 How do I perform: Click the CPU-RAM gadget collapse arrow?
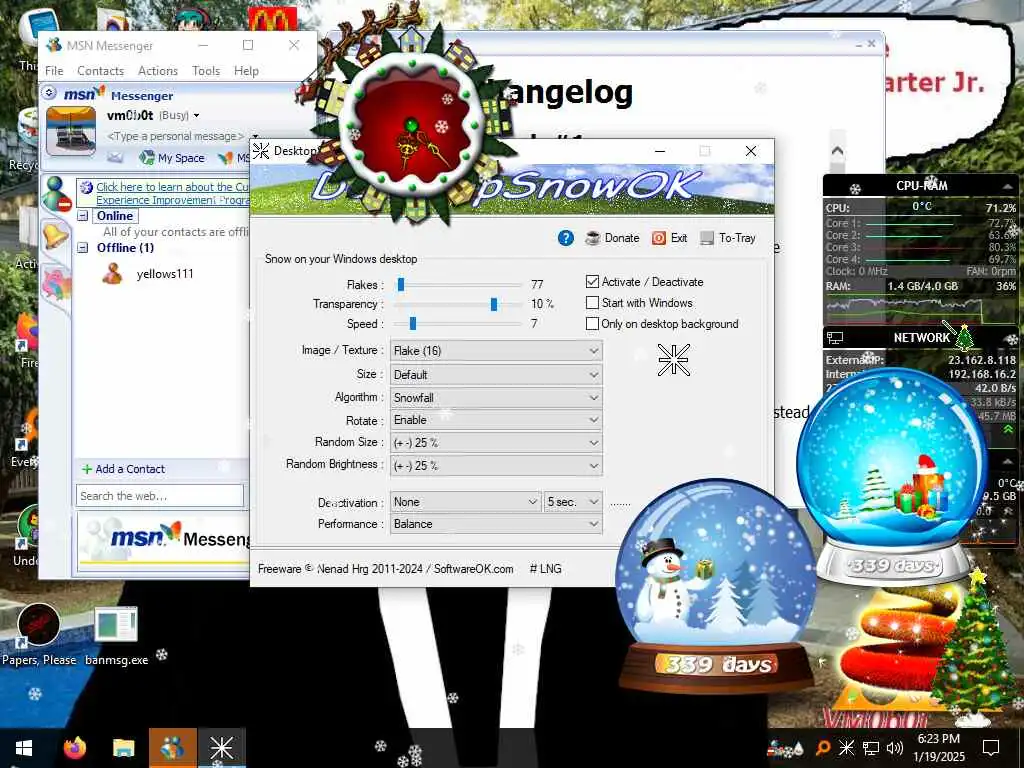[x=1006, y=187]
